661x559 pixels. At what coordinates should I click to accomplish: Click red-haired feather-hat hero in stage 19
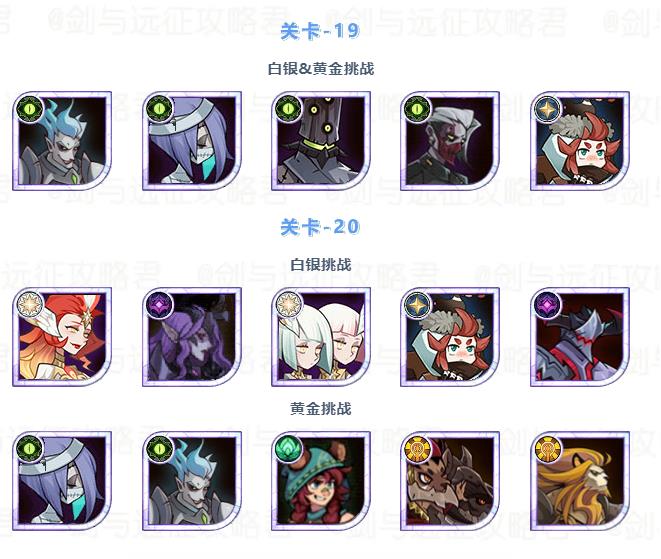pyautogui.click(x=580, y=141)
